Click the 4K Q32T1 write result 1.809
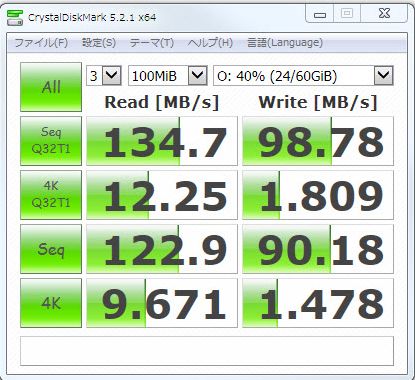This screenshot has height=380, width=415. pos(318,195)
